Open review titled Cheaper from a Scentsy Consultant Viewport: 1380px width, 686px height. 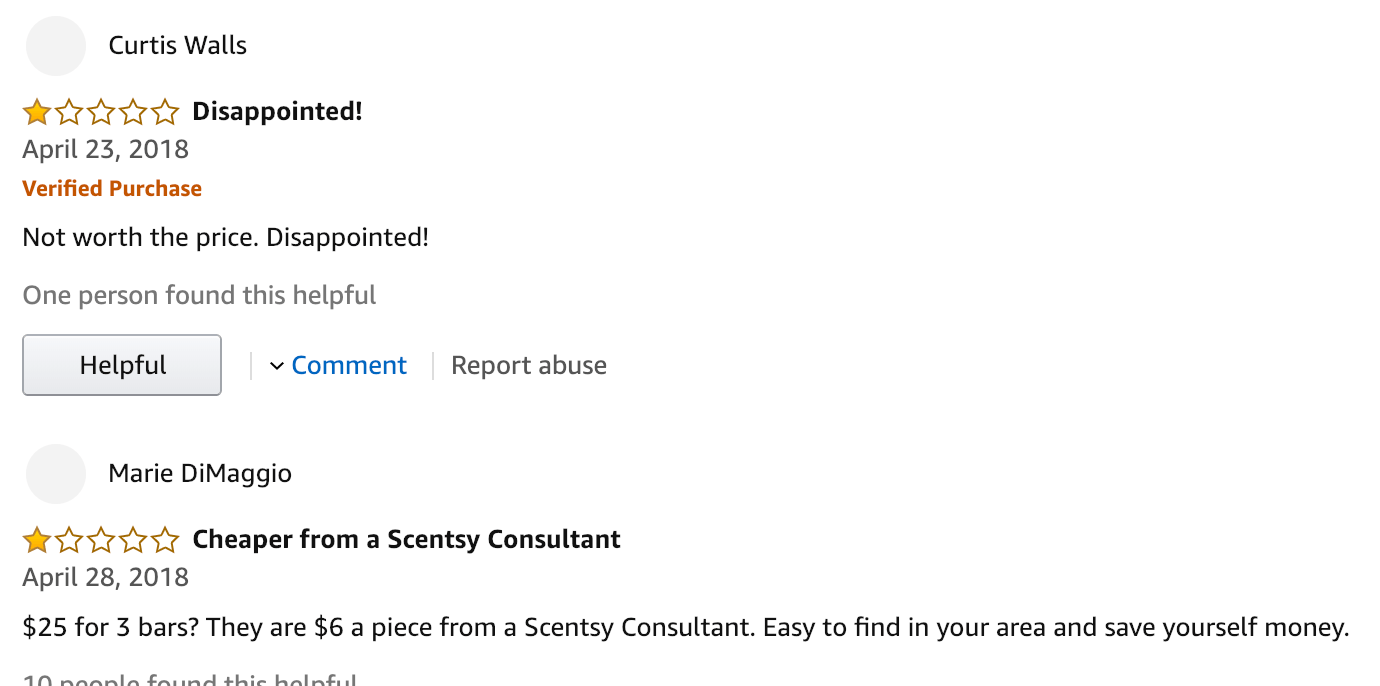406,539
